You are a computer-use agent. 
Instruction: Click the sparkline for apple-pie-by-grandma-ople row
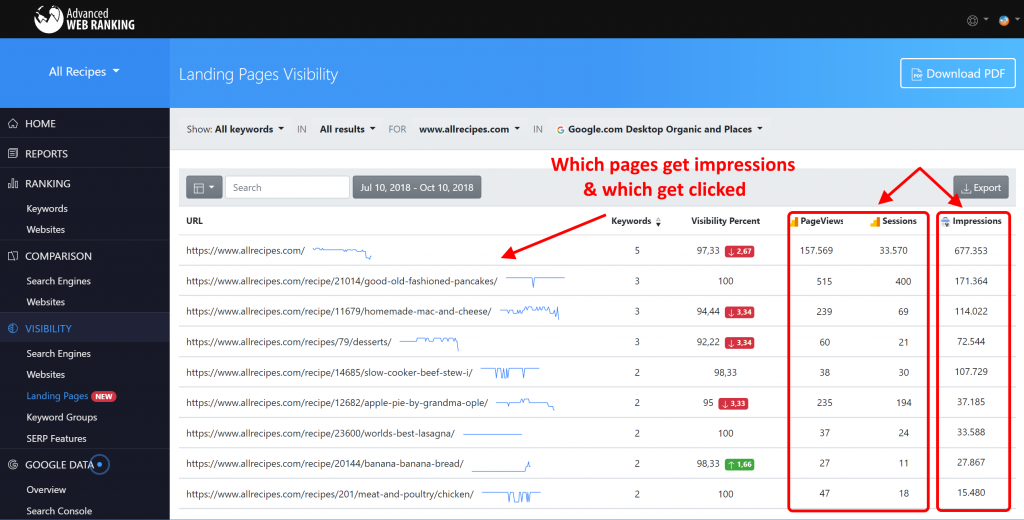click(525, 403)
